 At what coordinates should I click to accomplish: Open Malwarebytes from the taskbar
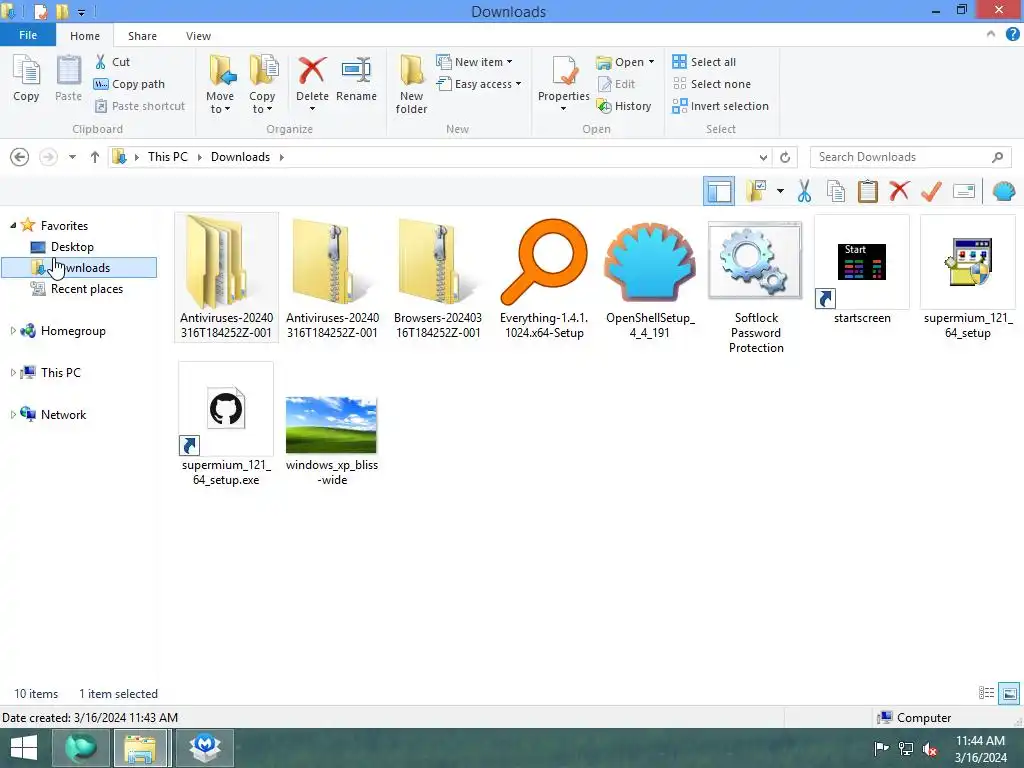point(205,748)
